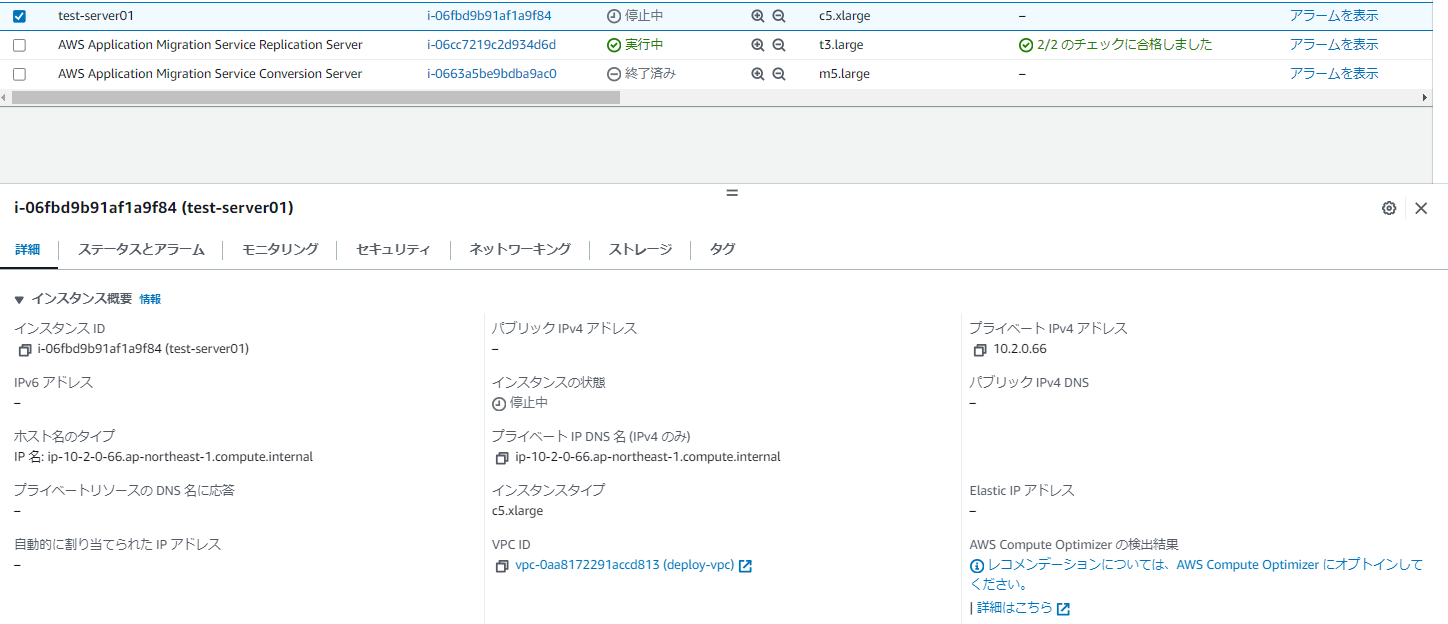Click the details panel resize handle
1448x624 pixels.
point(732,192)
